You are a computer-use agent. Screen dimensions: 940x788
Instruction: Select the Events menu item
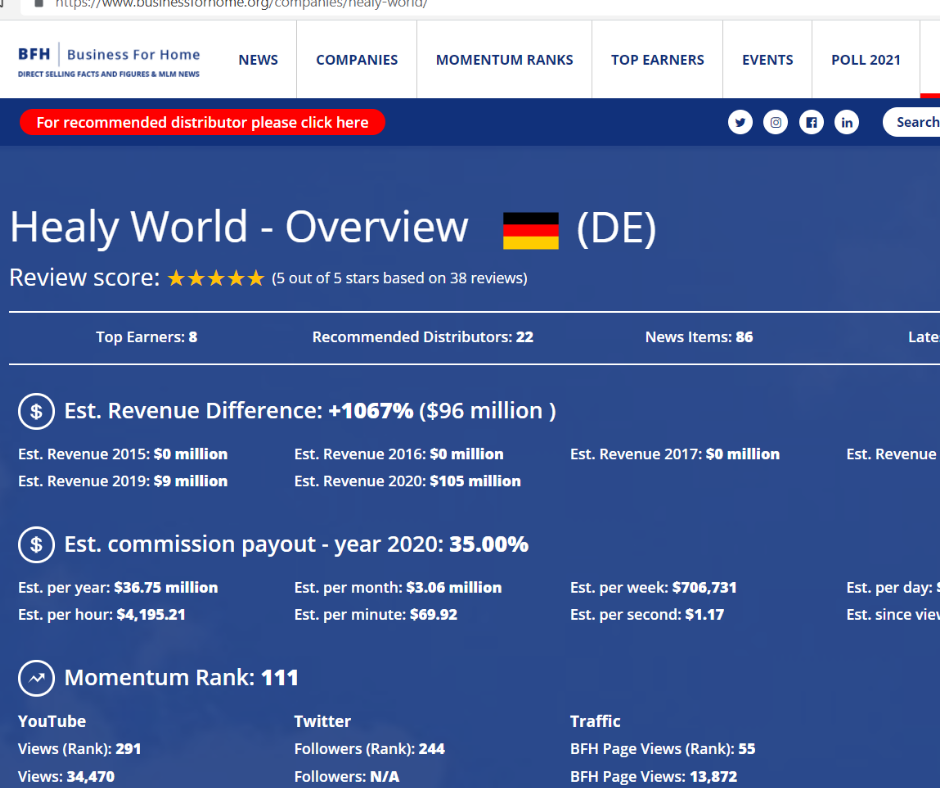[767, 60]
